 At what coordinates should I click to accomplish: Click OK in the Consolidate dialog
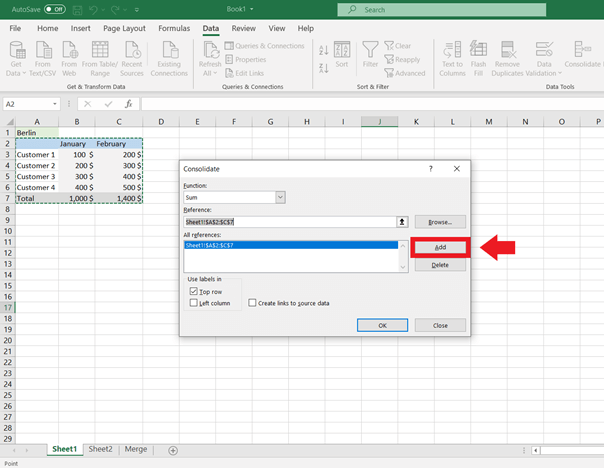[x=382, y=325]
